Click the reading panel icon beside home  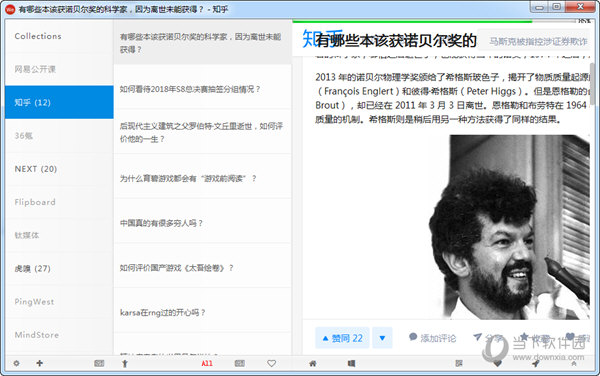point(351,363)
